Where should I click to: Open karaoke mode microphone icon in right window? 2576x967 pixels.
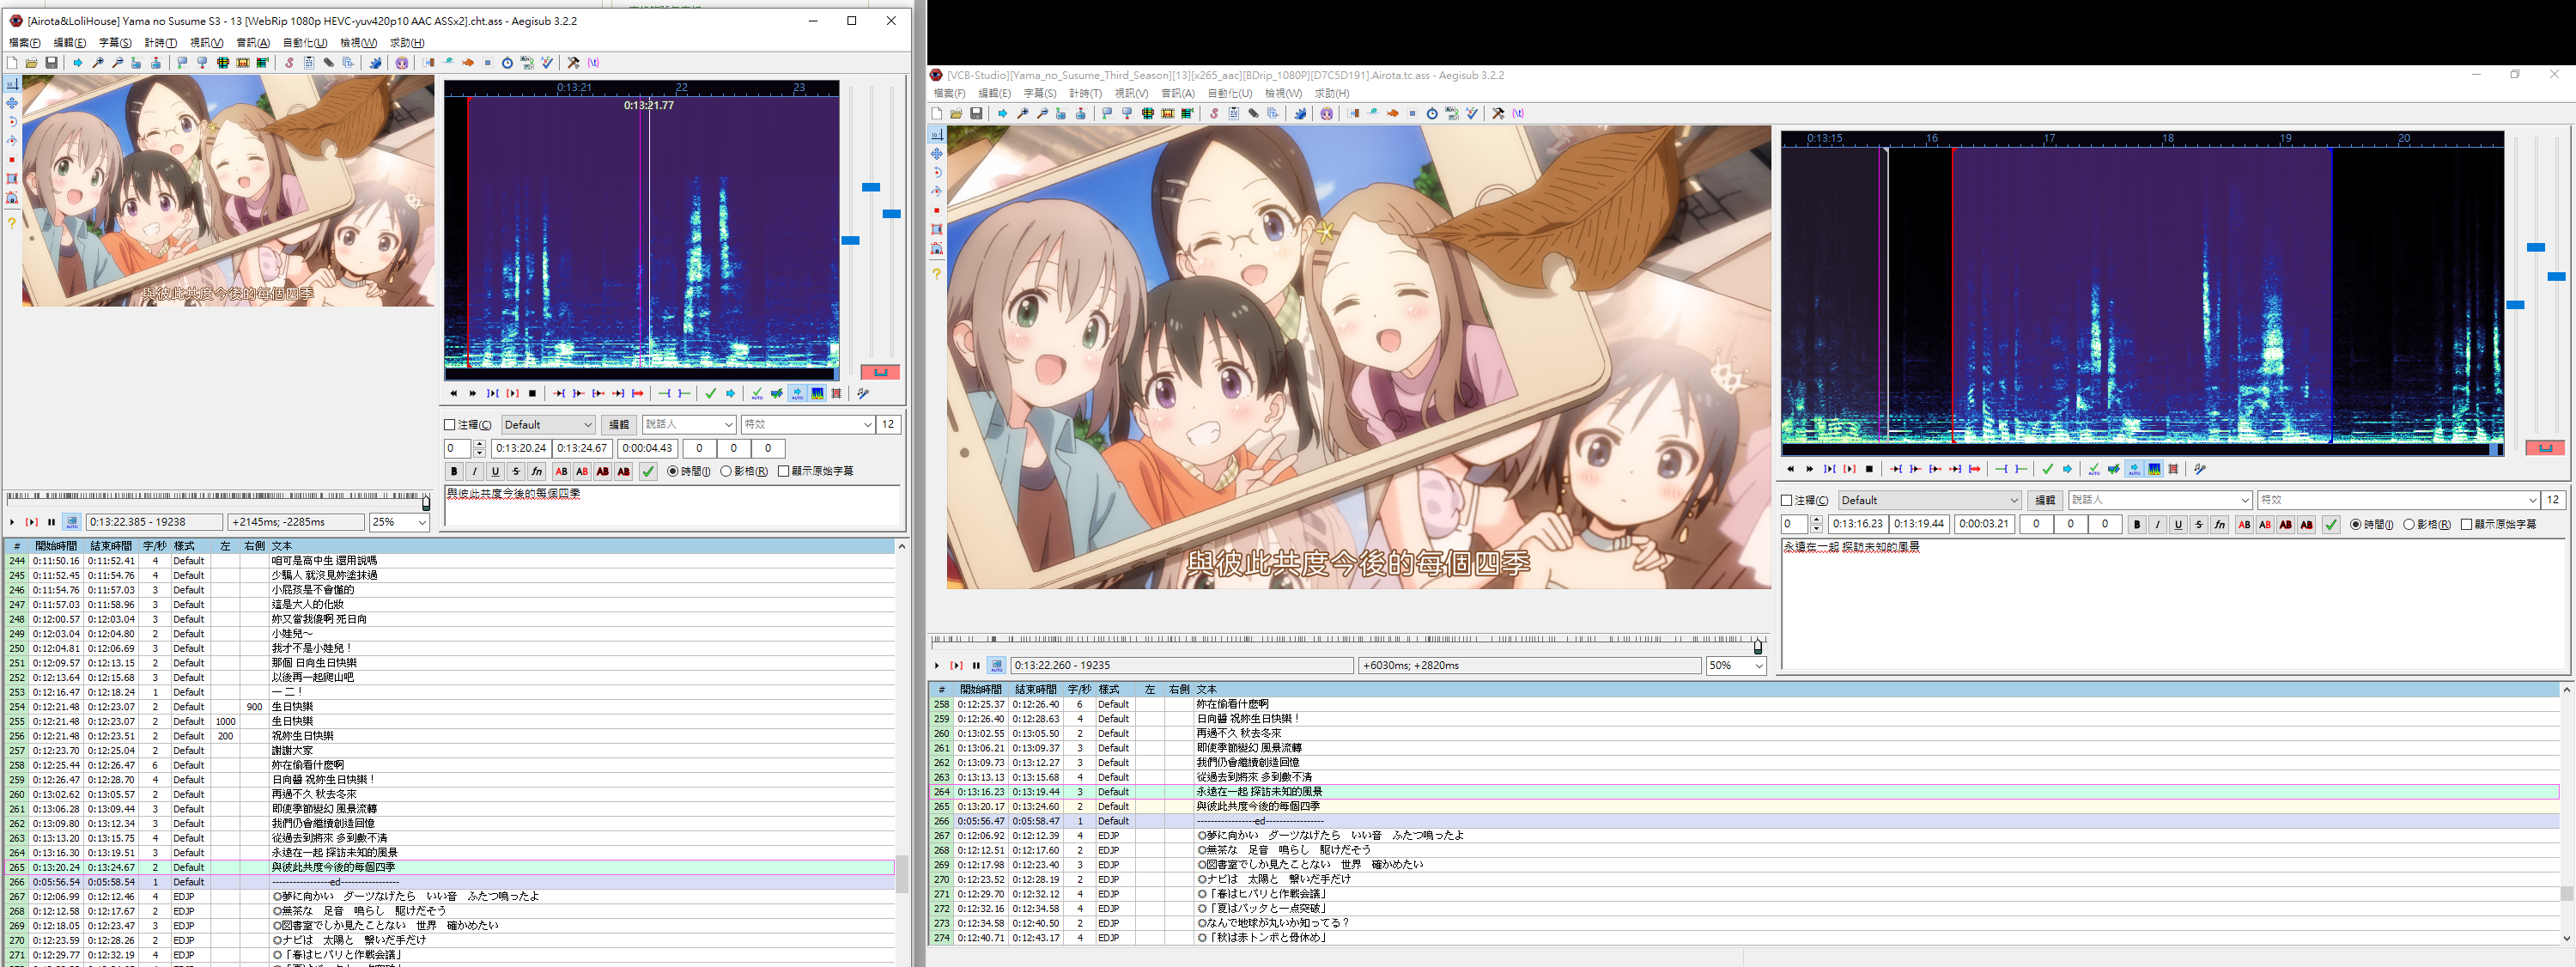2200,469
